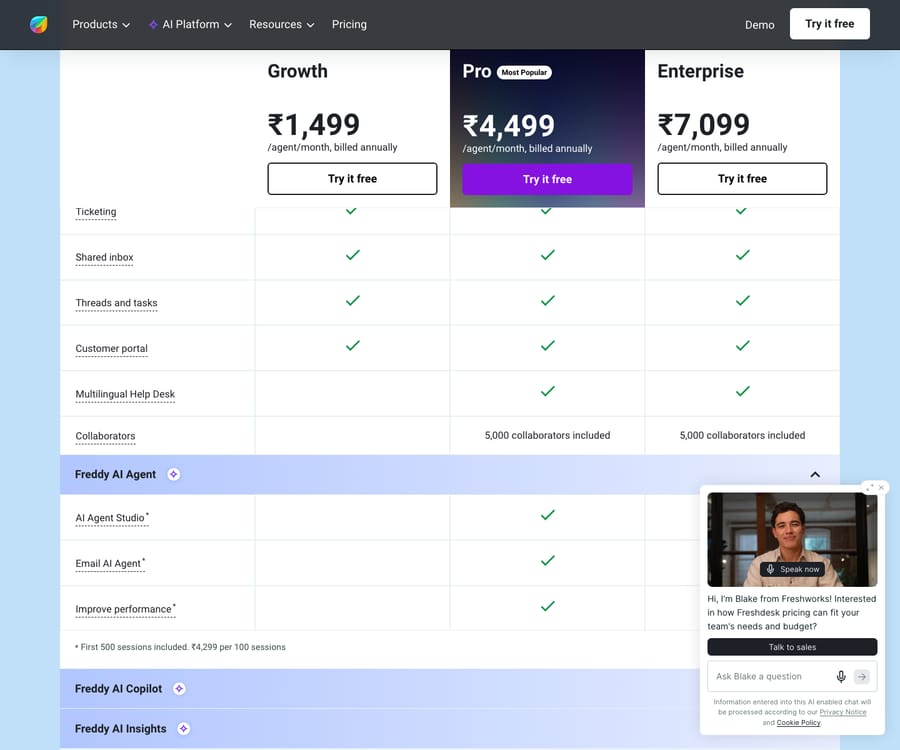900x750 pixels.
Task: Close the Blake chat widget
Action: [x=881, y=487]
